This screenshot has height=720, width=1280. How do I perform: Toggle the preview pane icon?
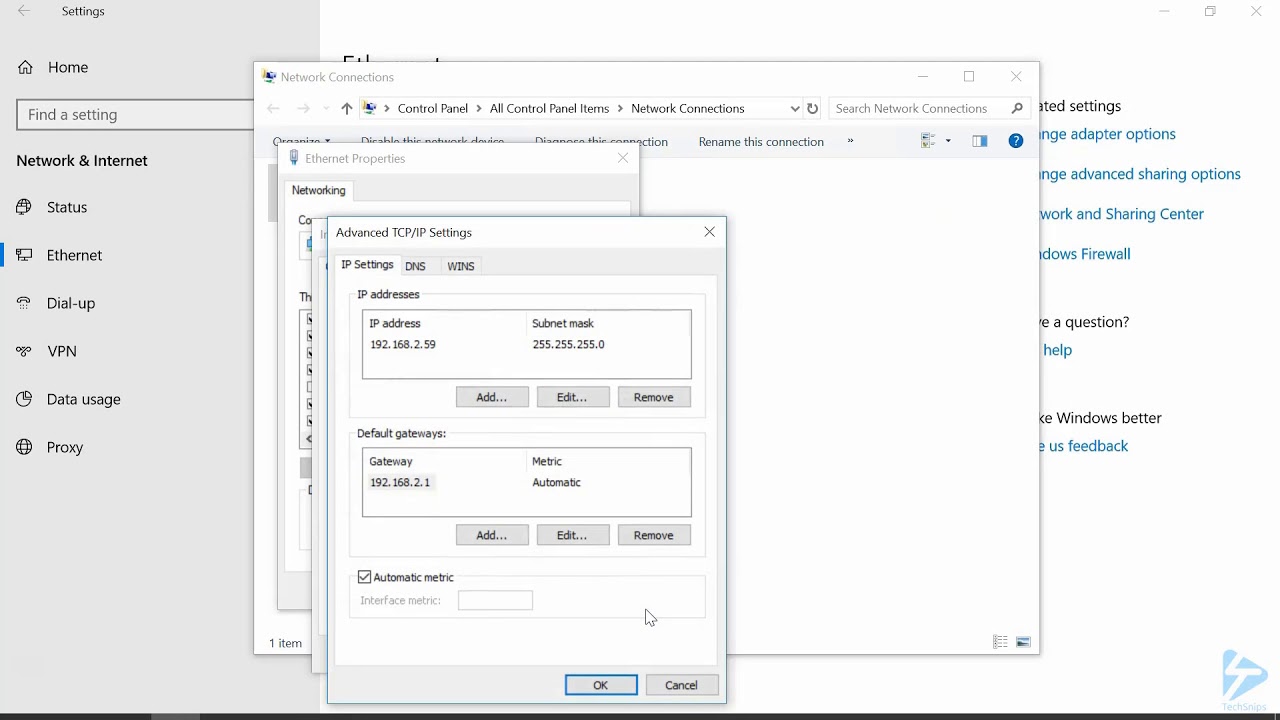click(x=980, y=141)
